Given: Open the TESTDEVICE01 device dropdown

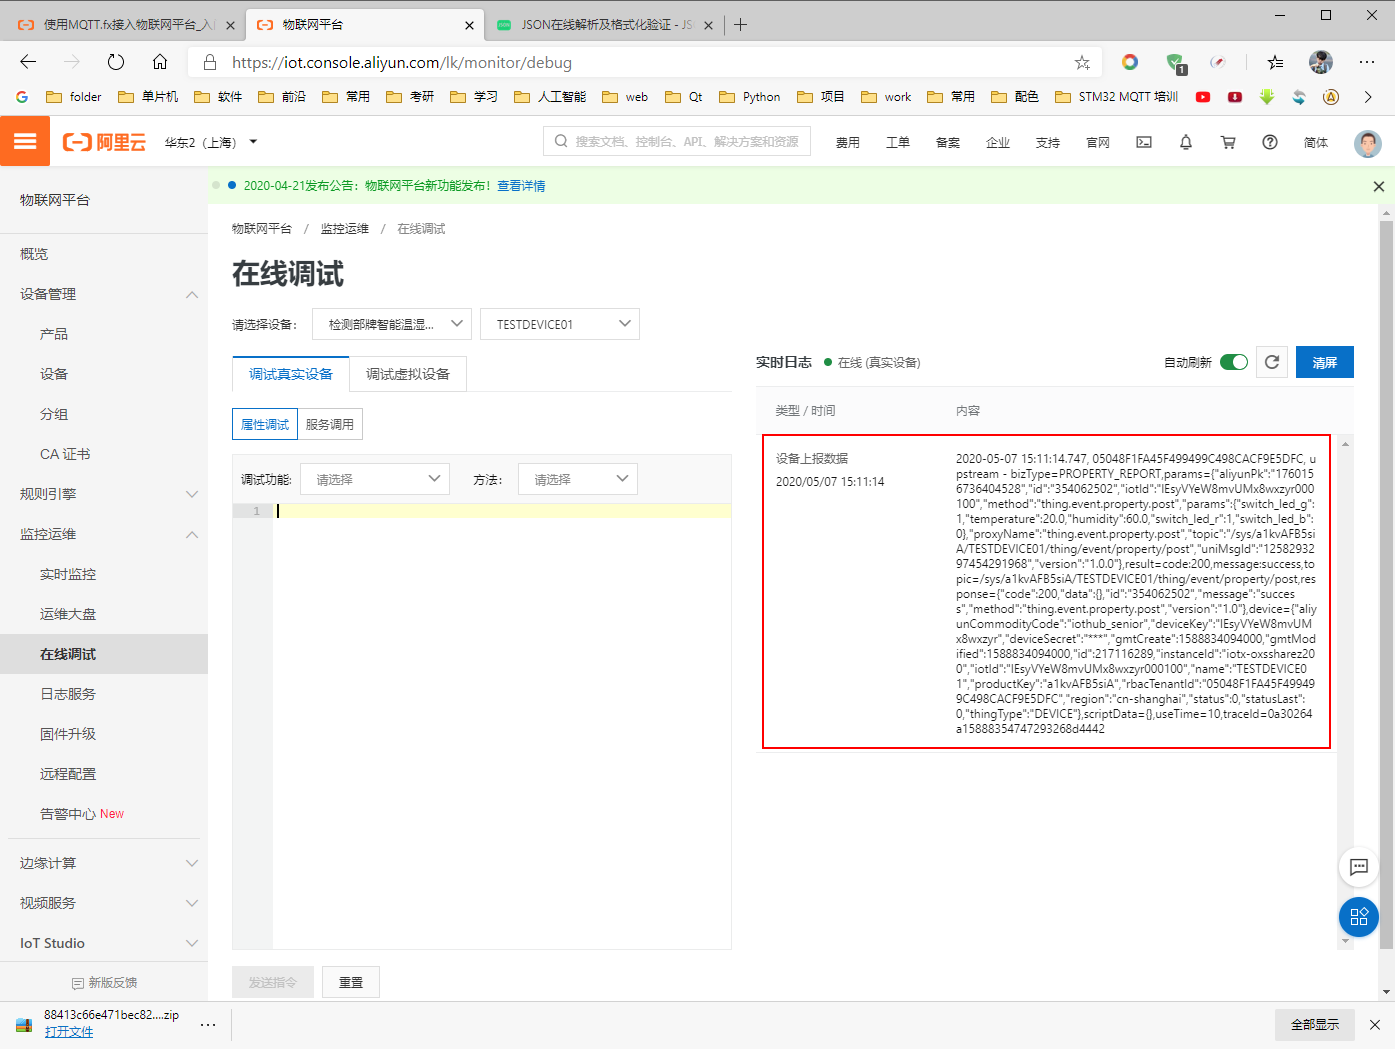Looking at the screenshot, I should 560,324.
